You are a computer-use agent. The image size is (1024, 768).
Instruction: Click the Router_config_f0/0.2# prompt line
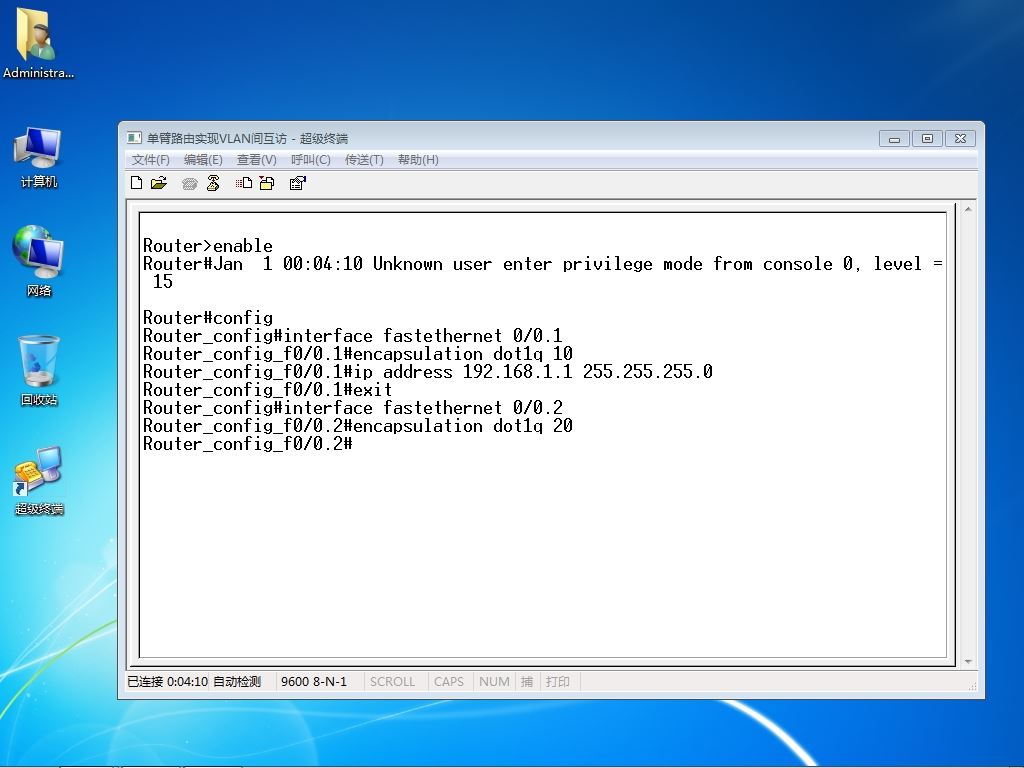[x=248, y=444]
